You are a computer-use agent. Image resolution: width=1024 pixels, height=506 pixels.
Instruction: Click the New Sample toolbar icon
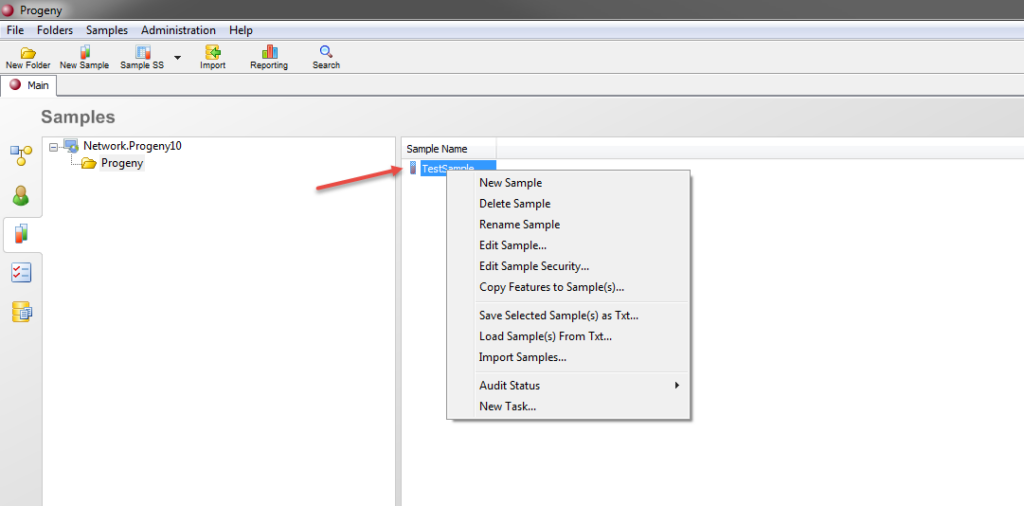(84, 52)
